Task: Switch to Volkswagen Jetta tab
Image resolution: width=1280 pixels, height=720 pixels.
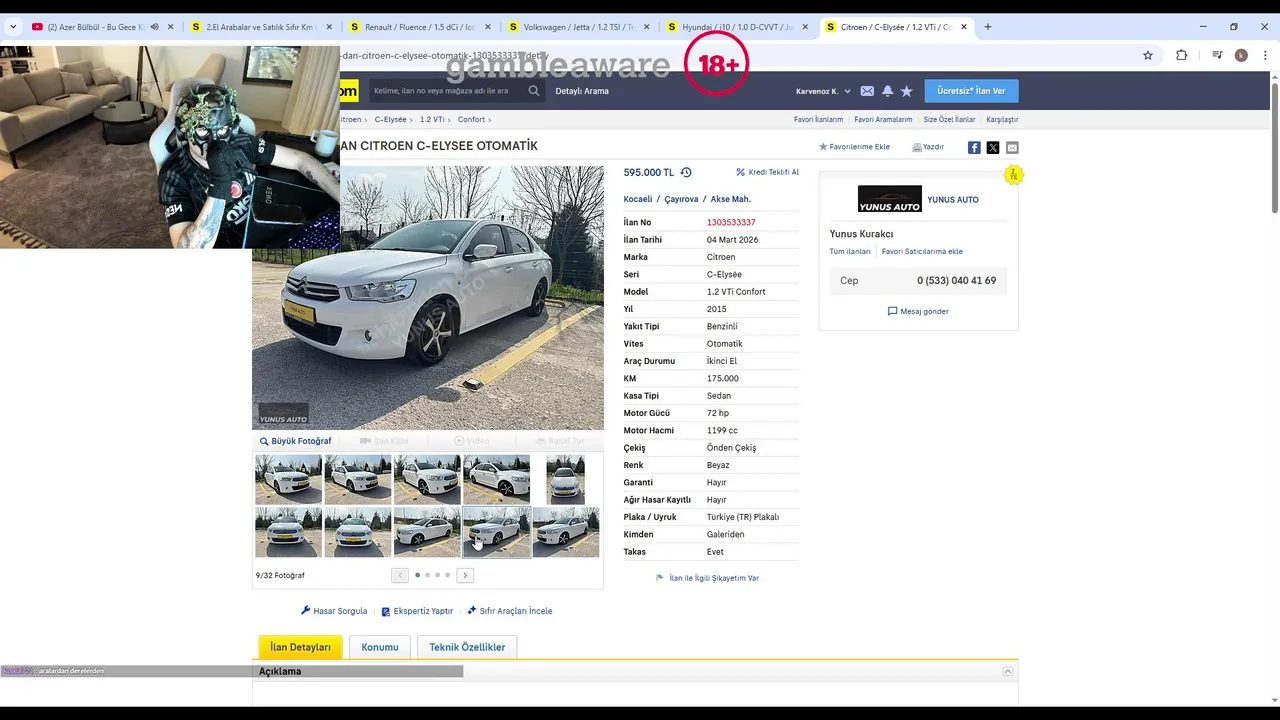Action: coord(578,27)
